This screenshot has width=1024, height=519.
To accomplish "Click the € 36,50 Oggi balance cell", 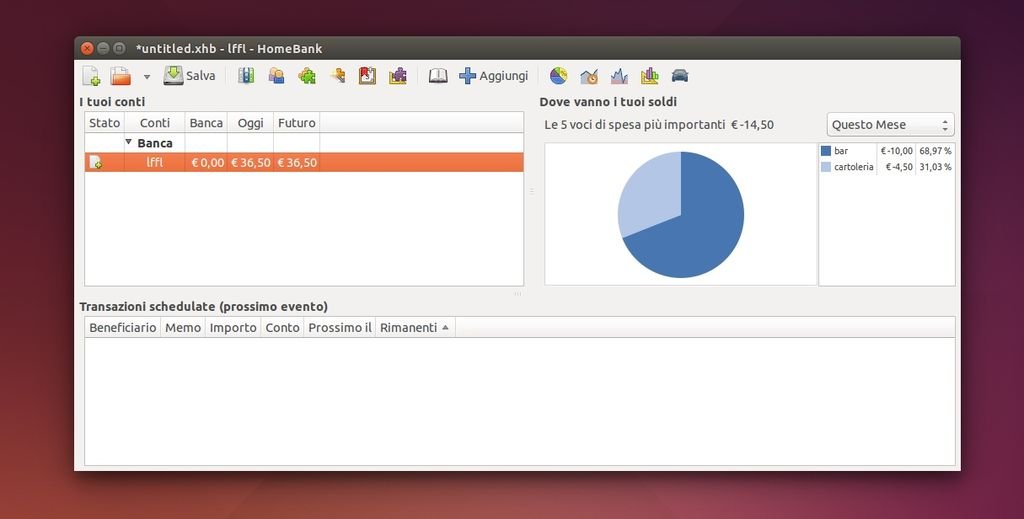I will click(x=251, y=163).
